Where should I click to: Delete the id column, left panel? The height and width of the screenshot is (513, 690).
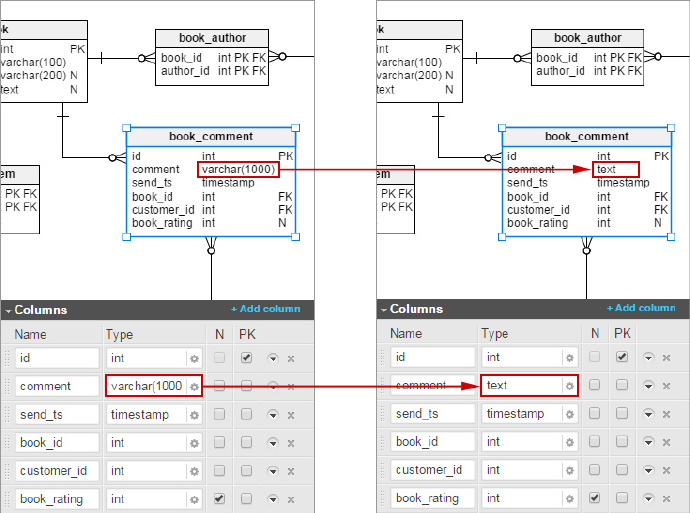(291, 359)
